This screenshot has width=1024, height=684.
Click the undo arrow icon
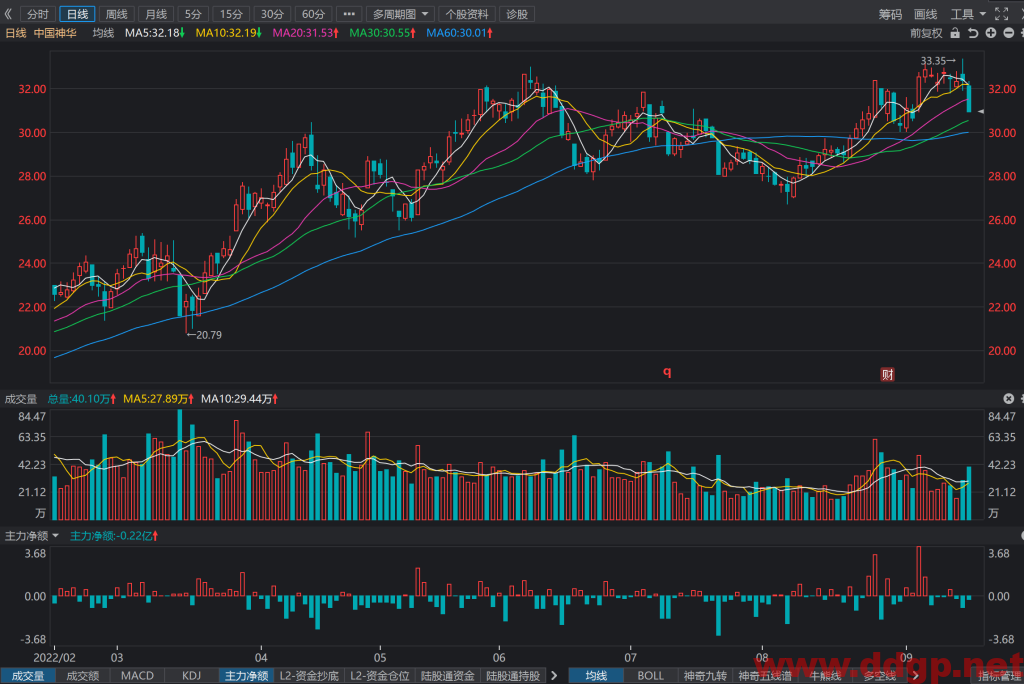coord(973,33)
